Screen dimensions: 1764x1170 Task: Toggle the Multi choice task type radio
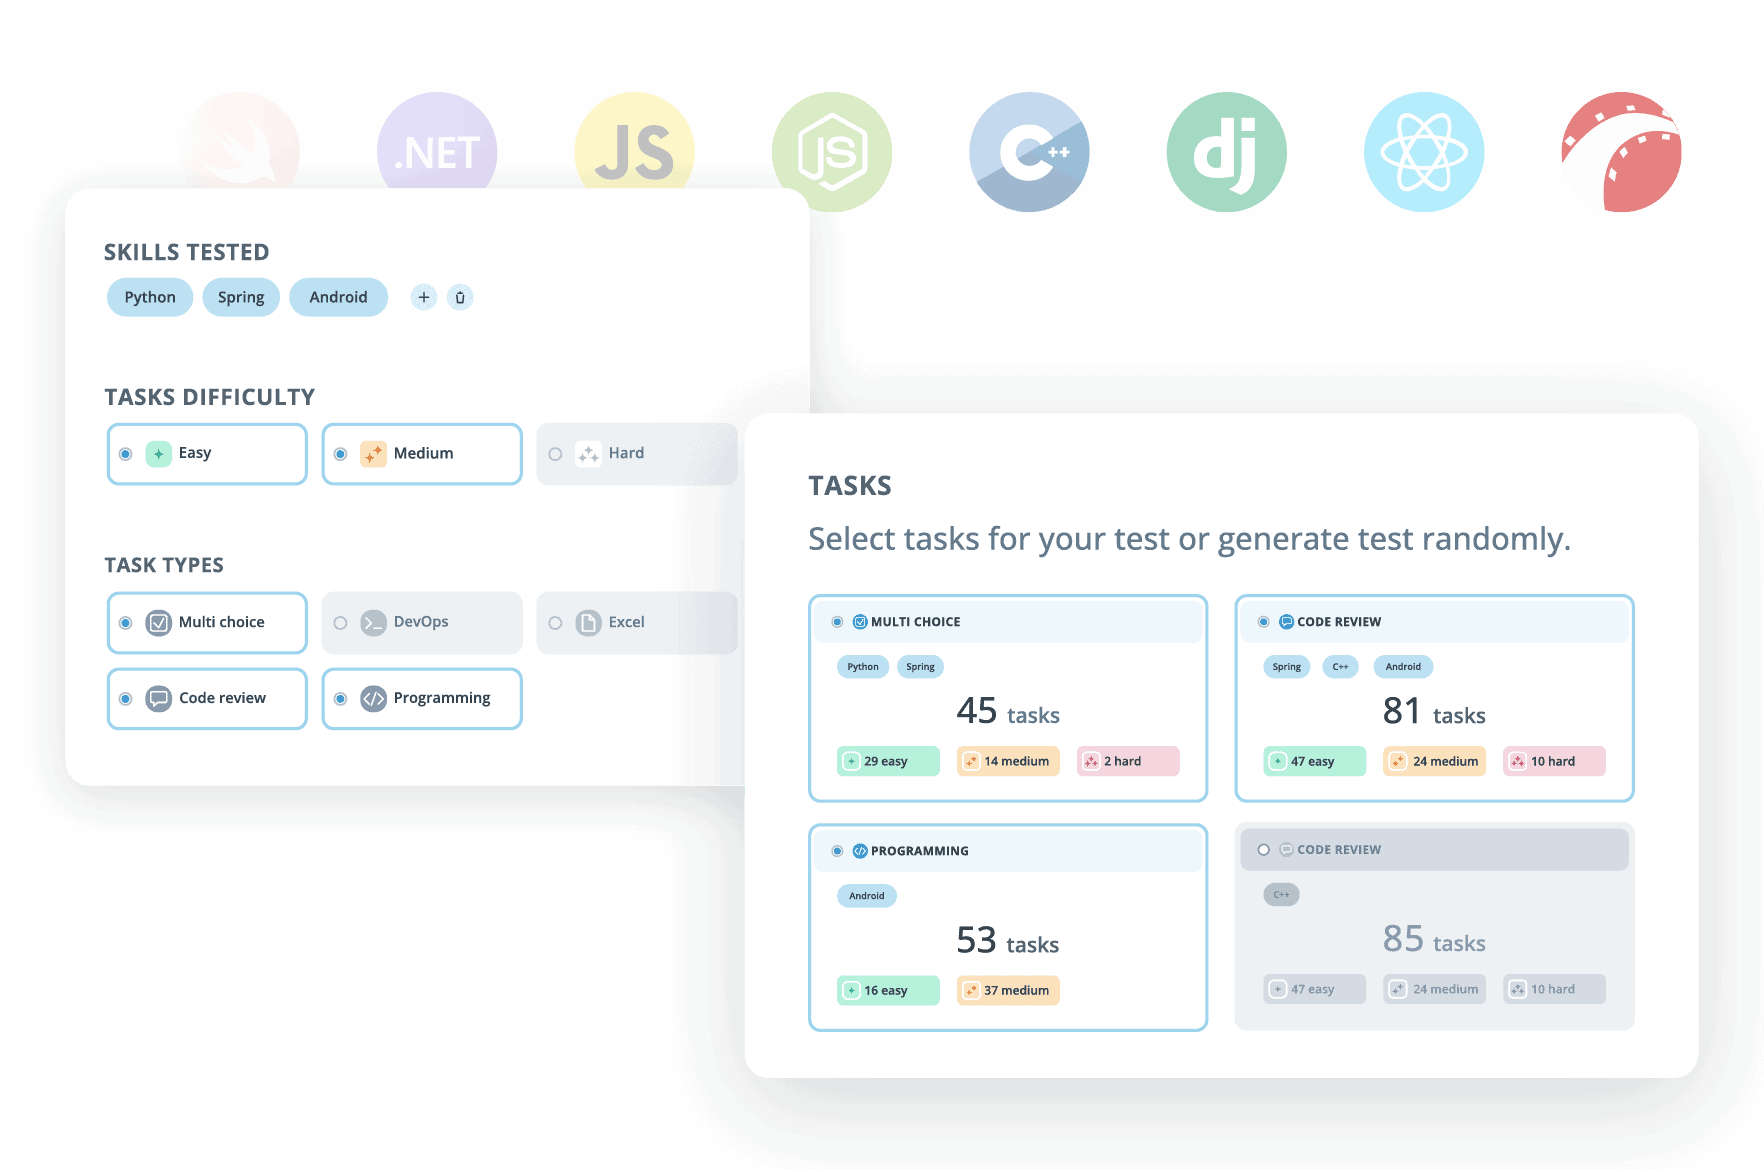125,623
